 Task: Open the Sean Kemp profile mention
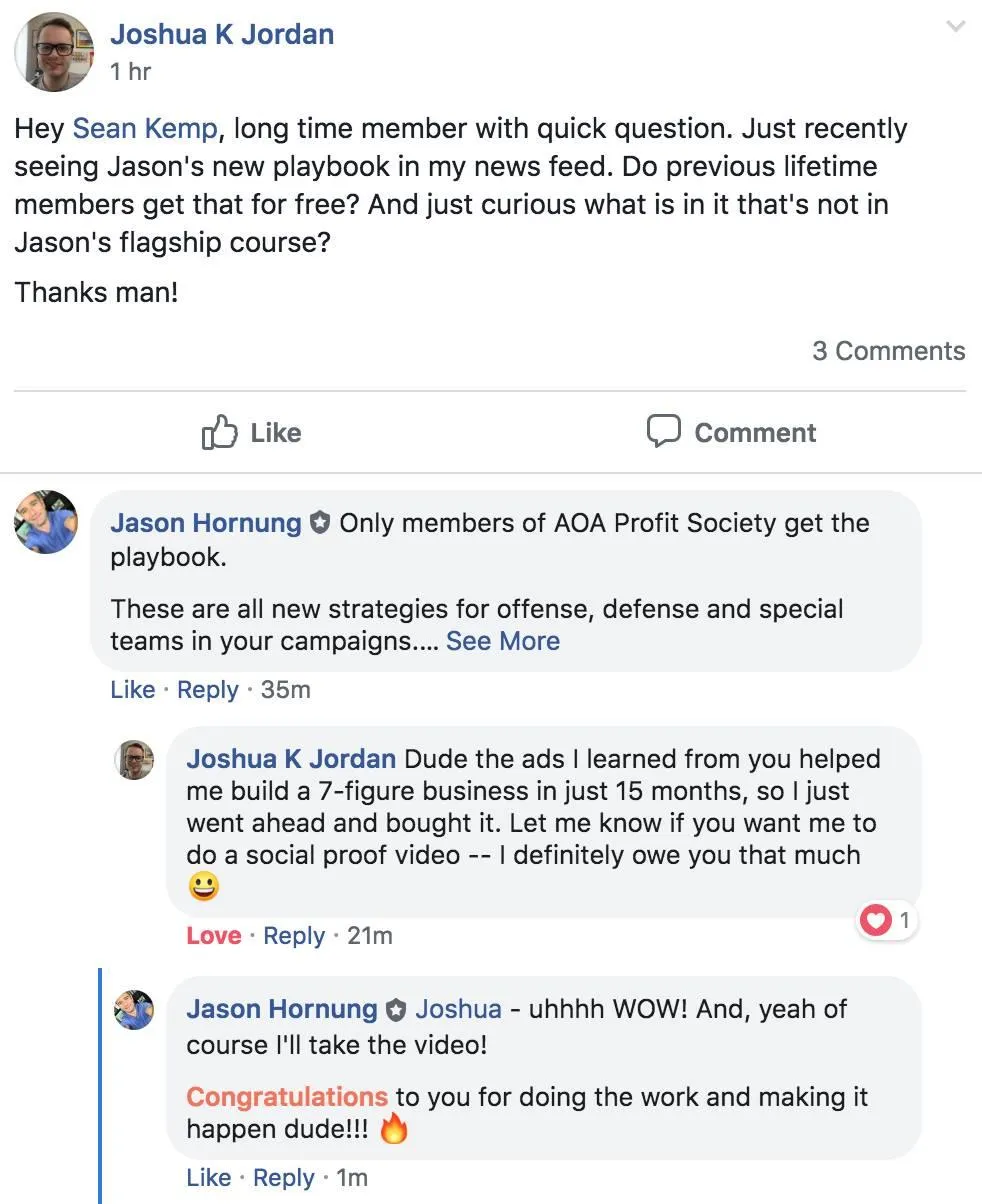tap(144, 129)
